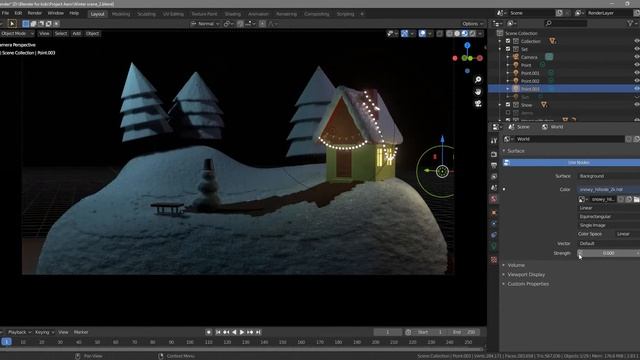Click the End frame field
The width and height of the screenshot is (640, 360).
464,332
